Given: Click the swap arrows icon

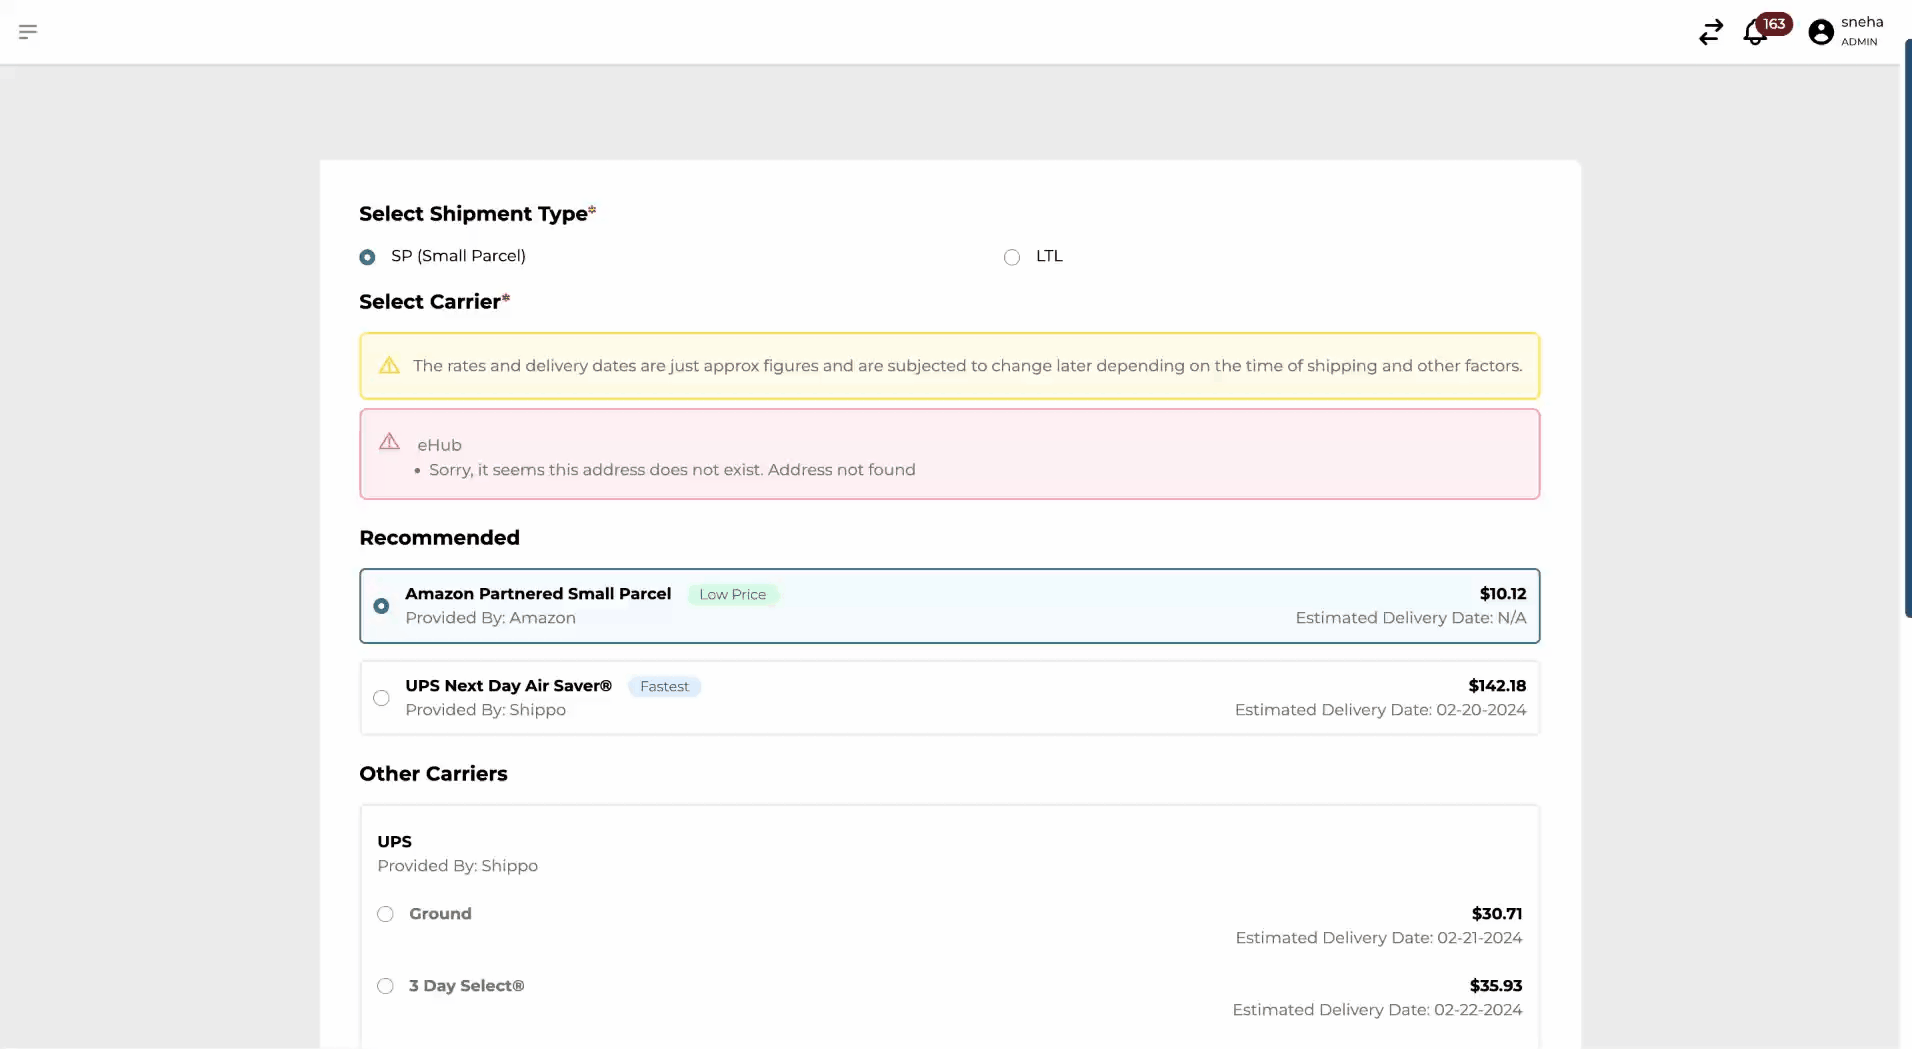Looking at the screenshot, I should pos(1710,32).
